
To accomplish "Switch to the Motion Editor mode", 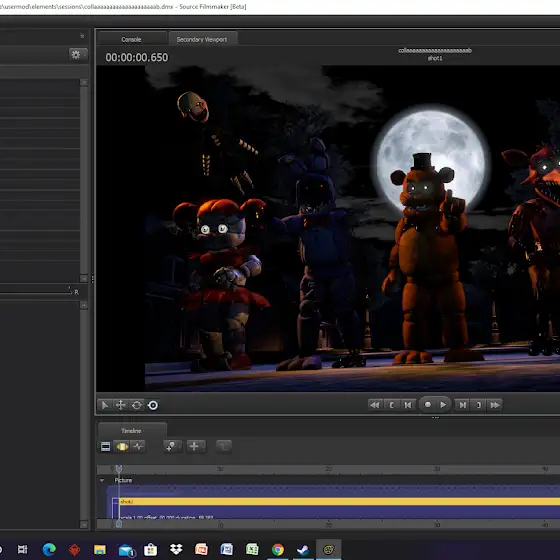I will pos(122,446).
